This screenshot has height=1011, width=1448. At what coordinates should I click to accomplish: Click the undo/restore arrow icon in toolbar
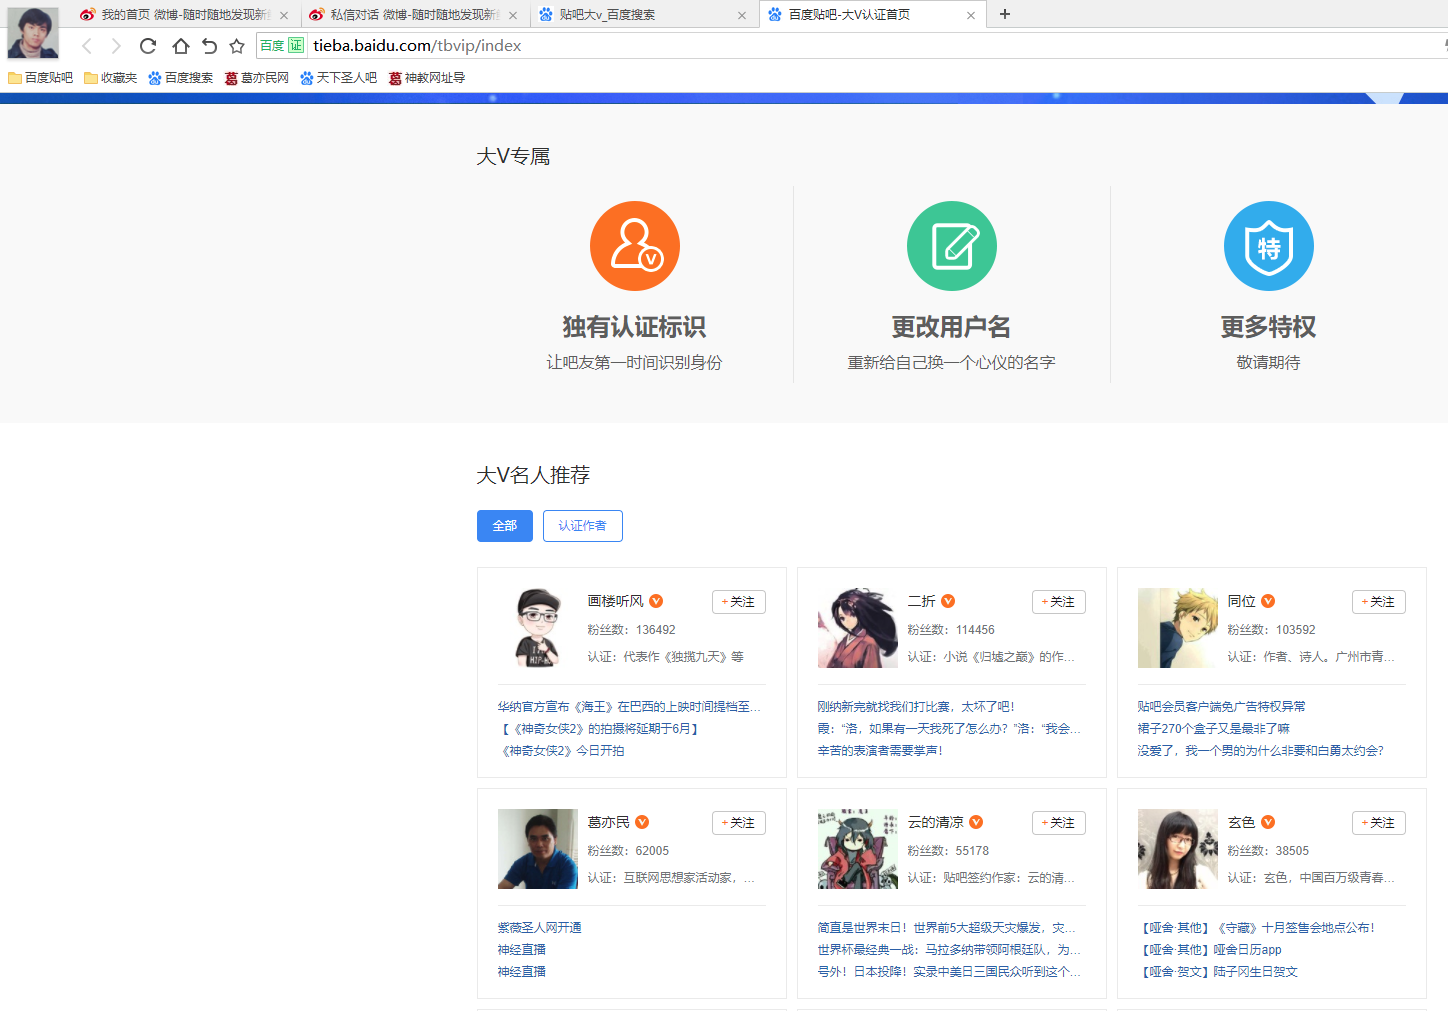pos(209,46)
